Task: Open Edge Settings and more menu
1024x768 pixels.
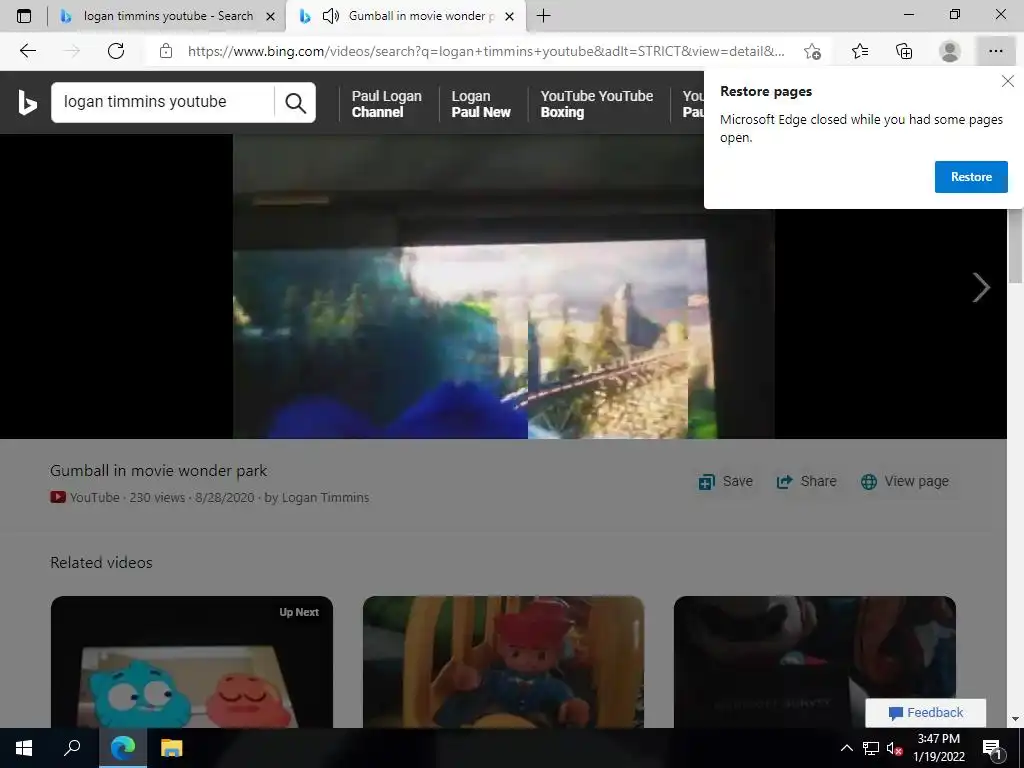Action: pyautogui.click(x=995, y=51)
